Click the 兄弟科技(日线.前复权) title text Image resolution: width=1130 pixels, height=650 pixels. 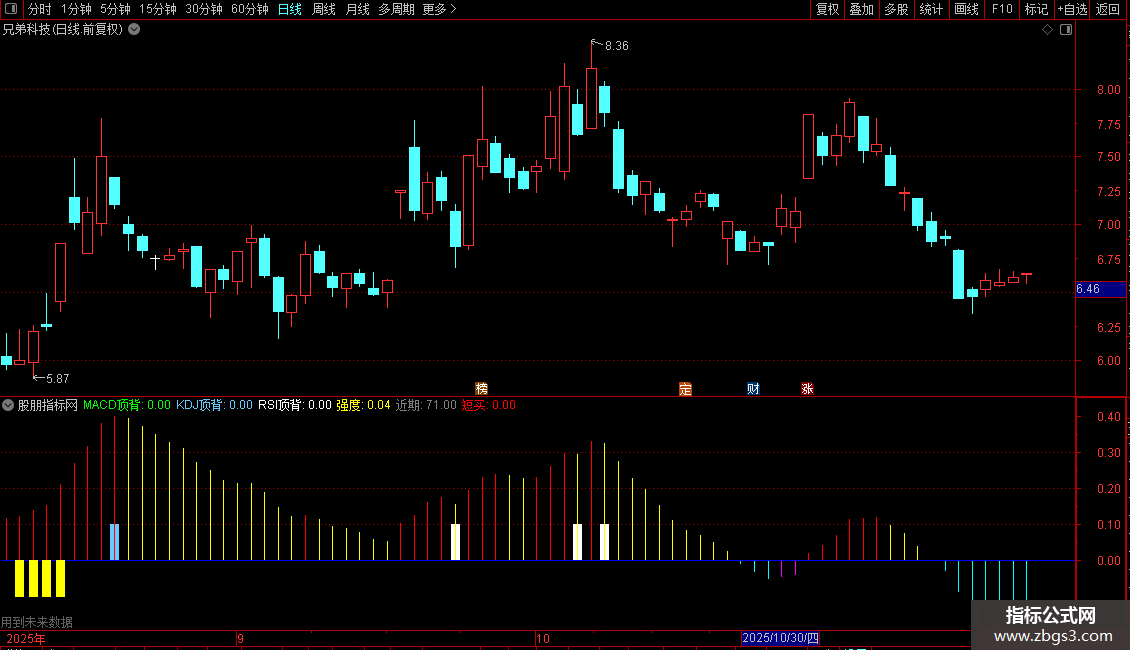coord(63,30)
